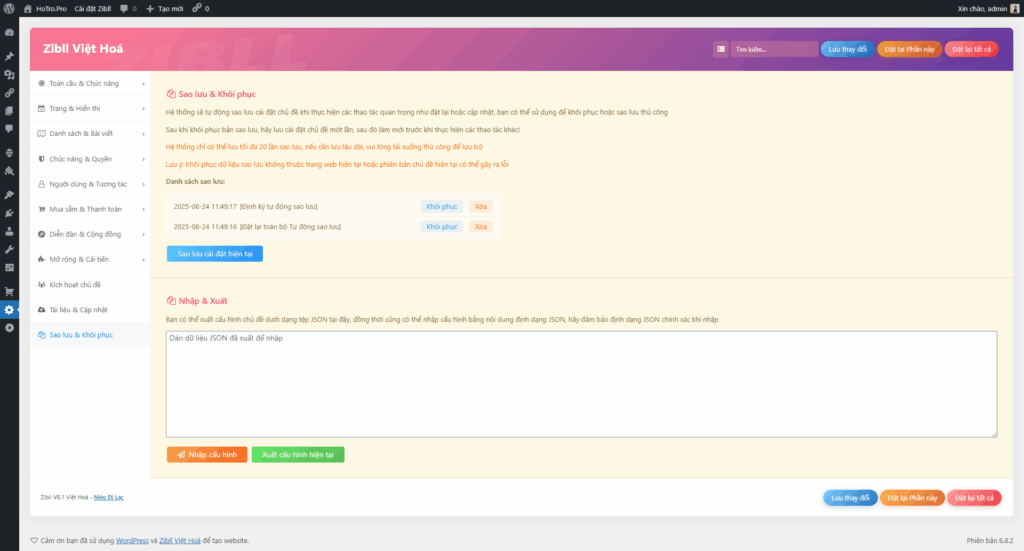Open Media library sidebar icon
The height and width of the screenshot is (551, 1024).
pyautogui.click(x=9, y=75)
